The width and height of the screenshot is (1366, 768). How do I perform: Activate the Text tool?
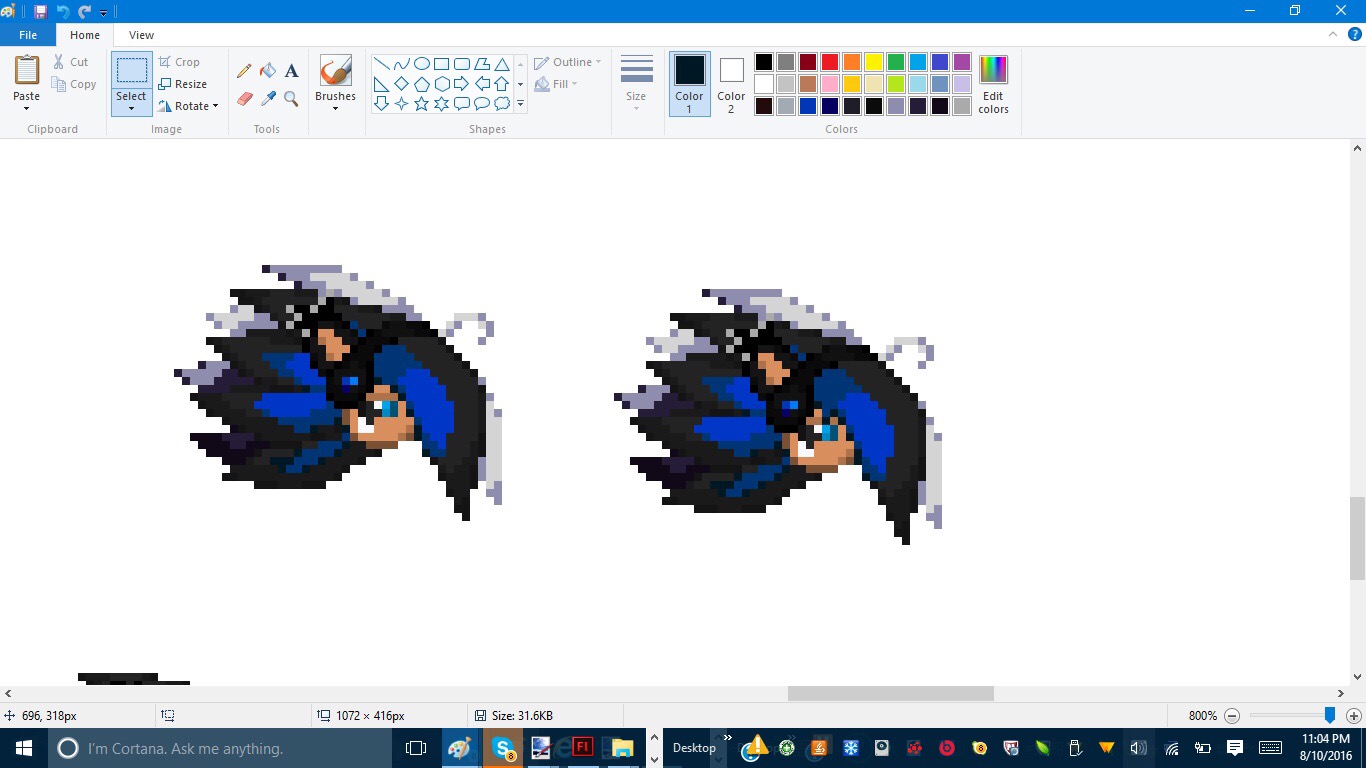coord(291,71)
